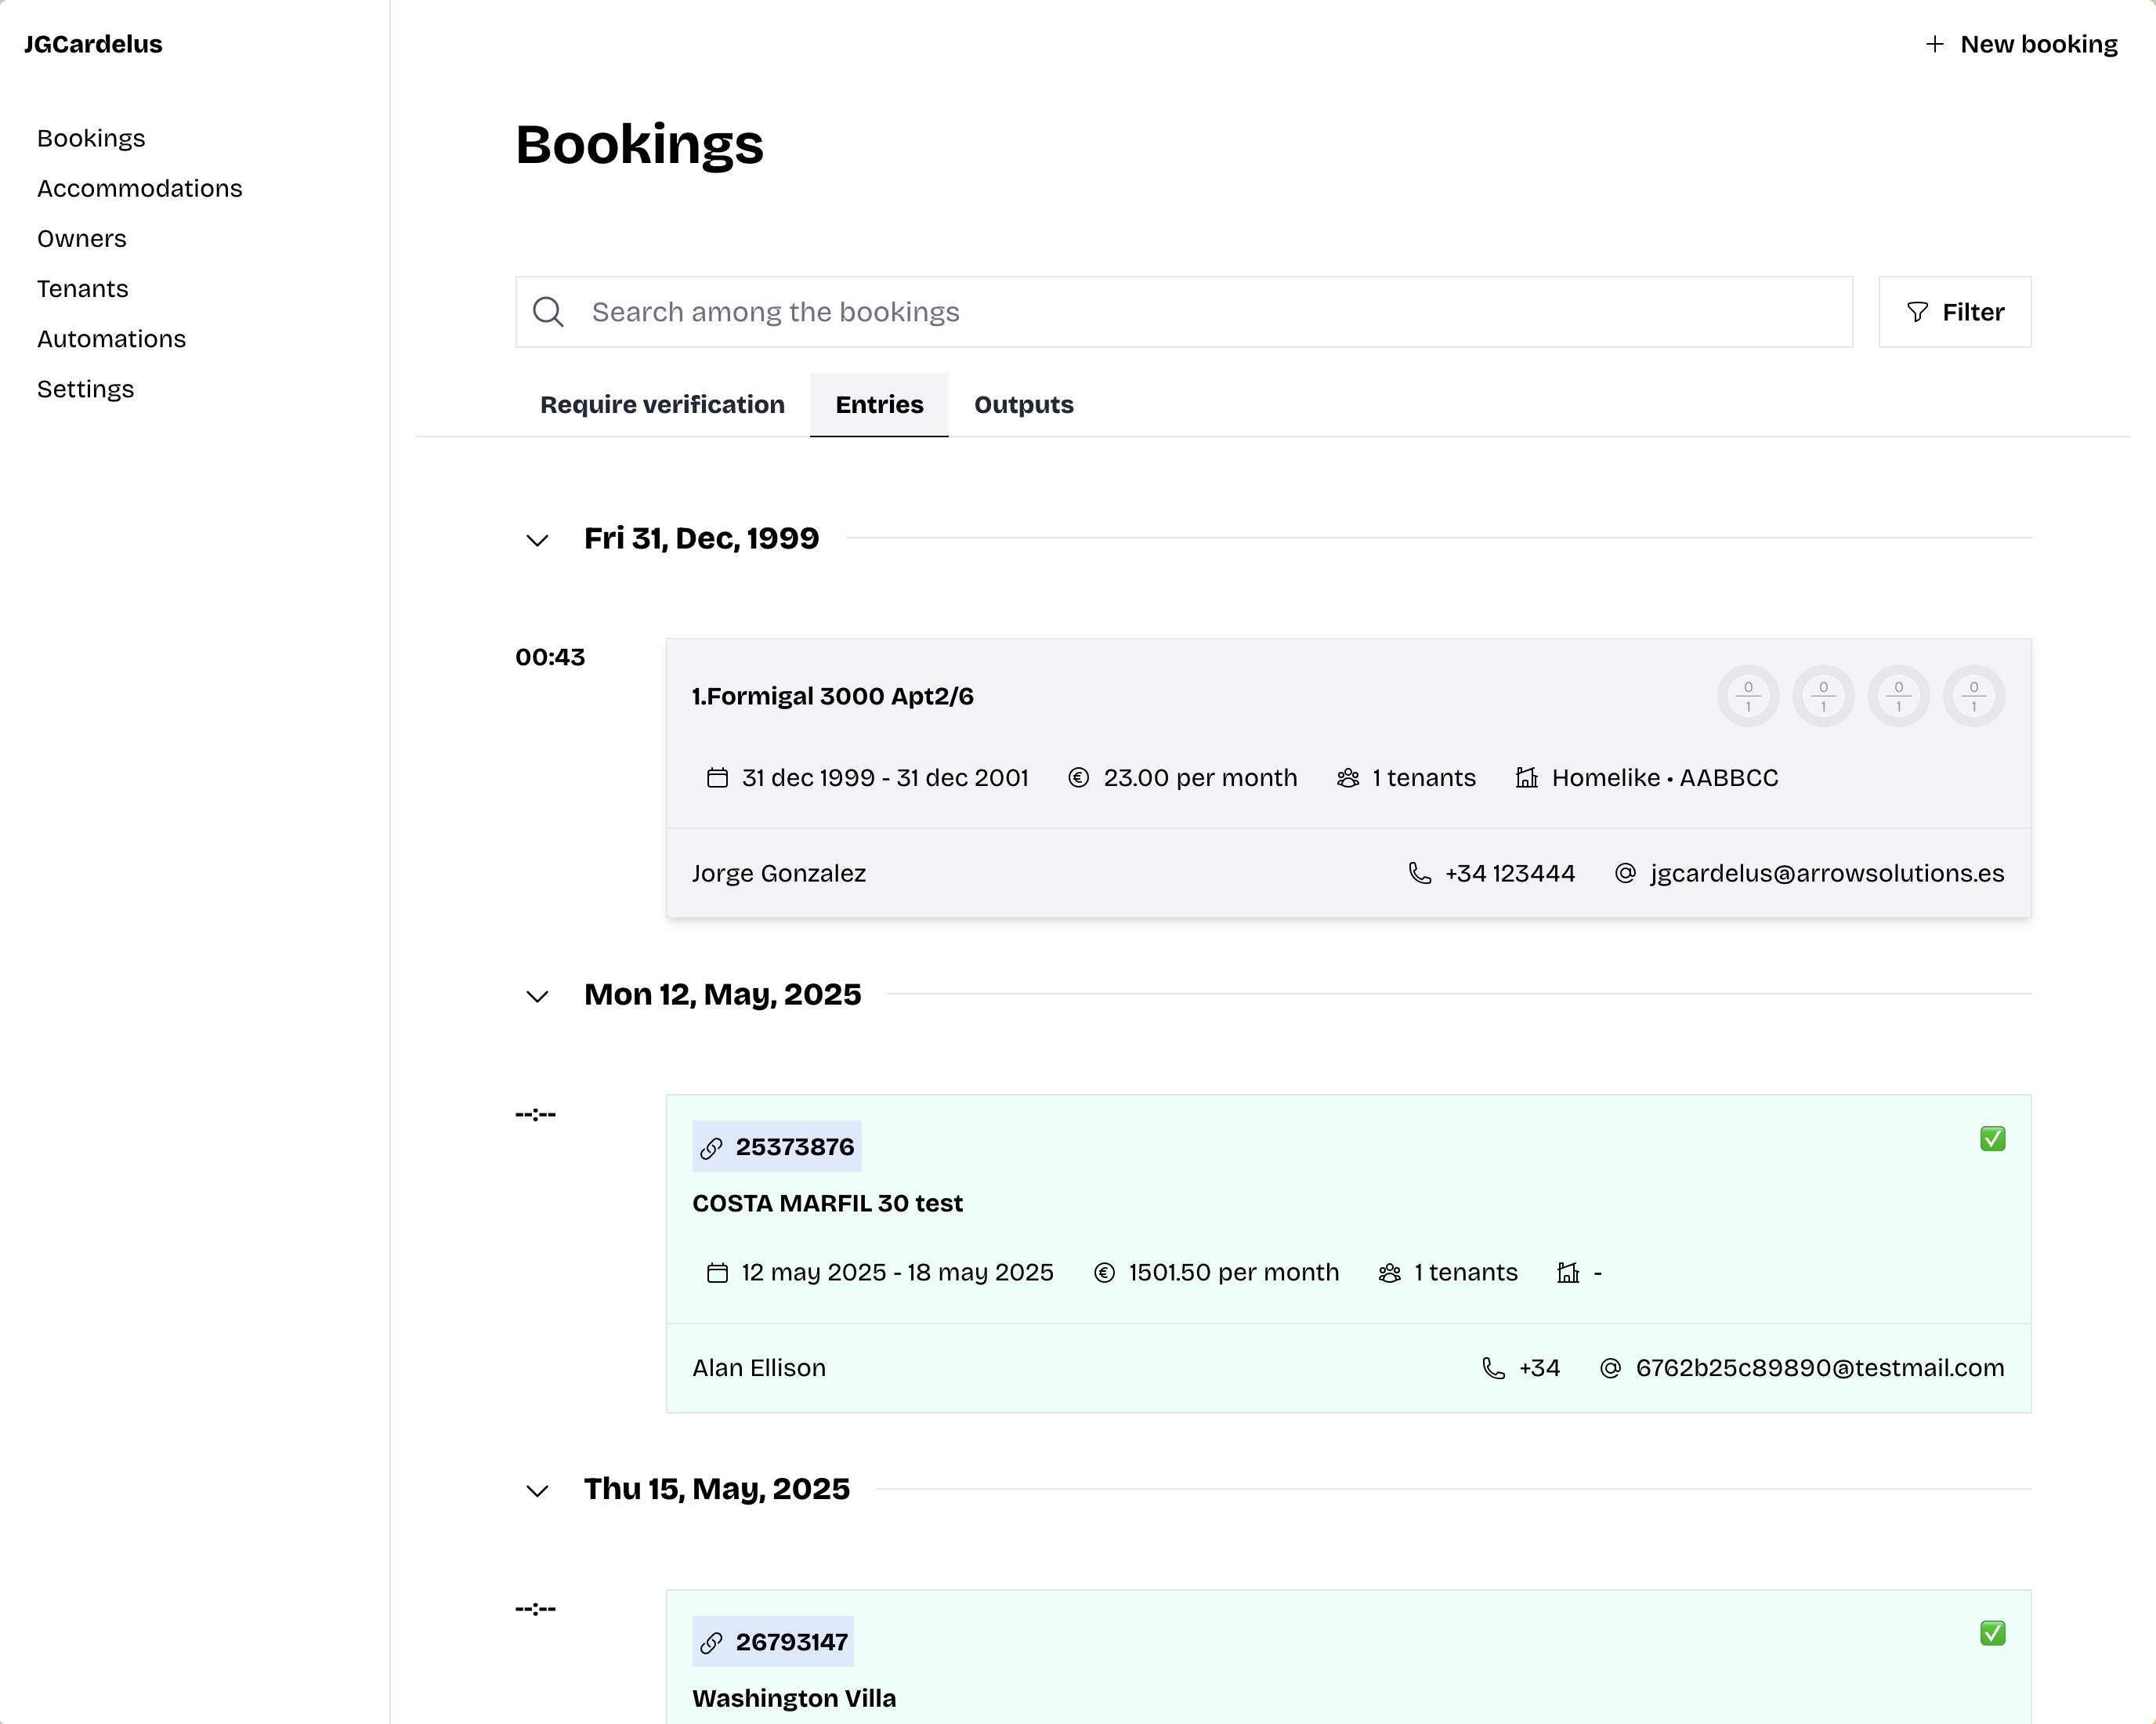Click tenant name Alan Ellison

pos(758,1368)
